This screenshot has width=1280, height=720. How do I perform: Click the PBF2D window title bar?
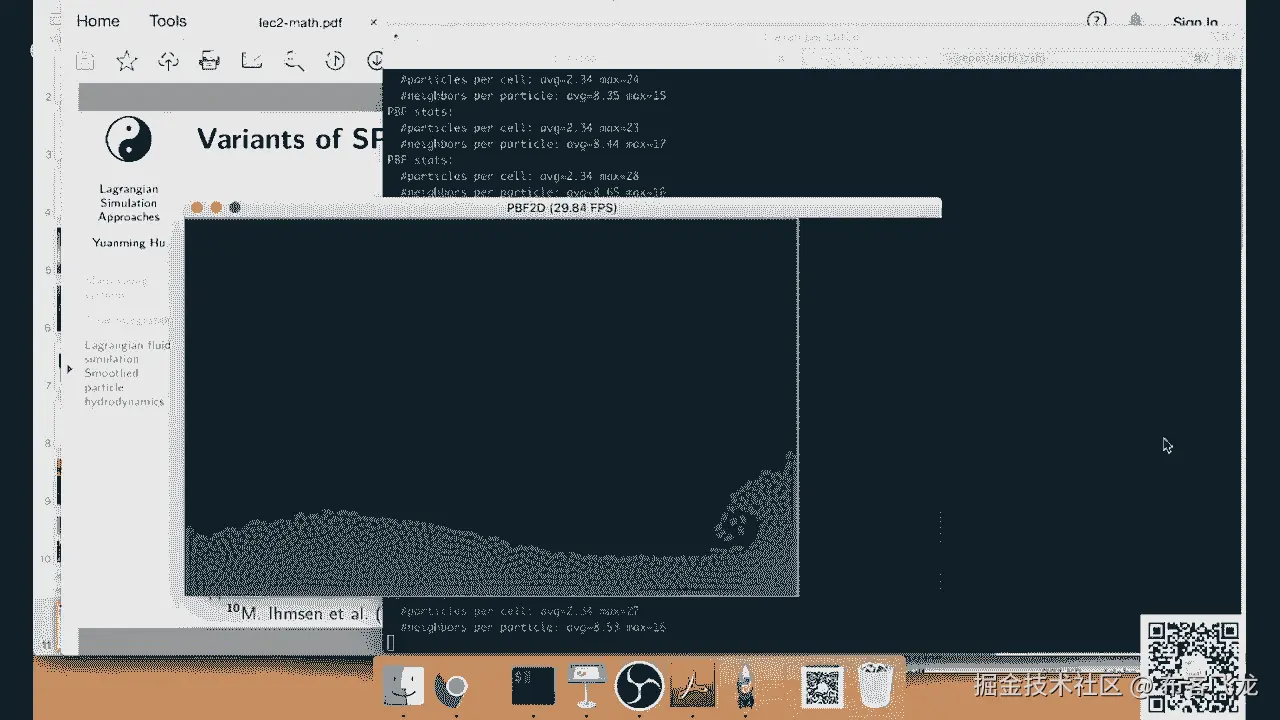(x=562, y=208)
